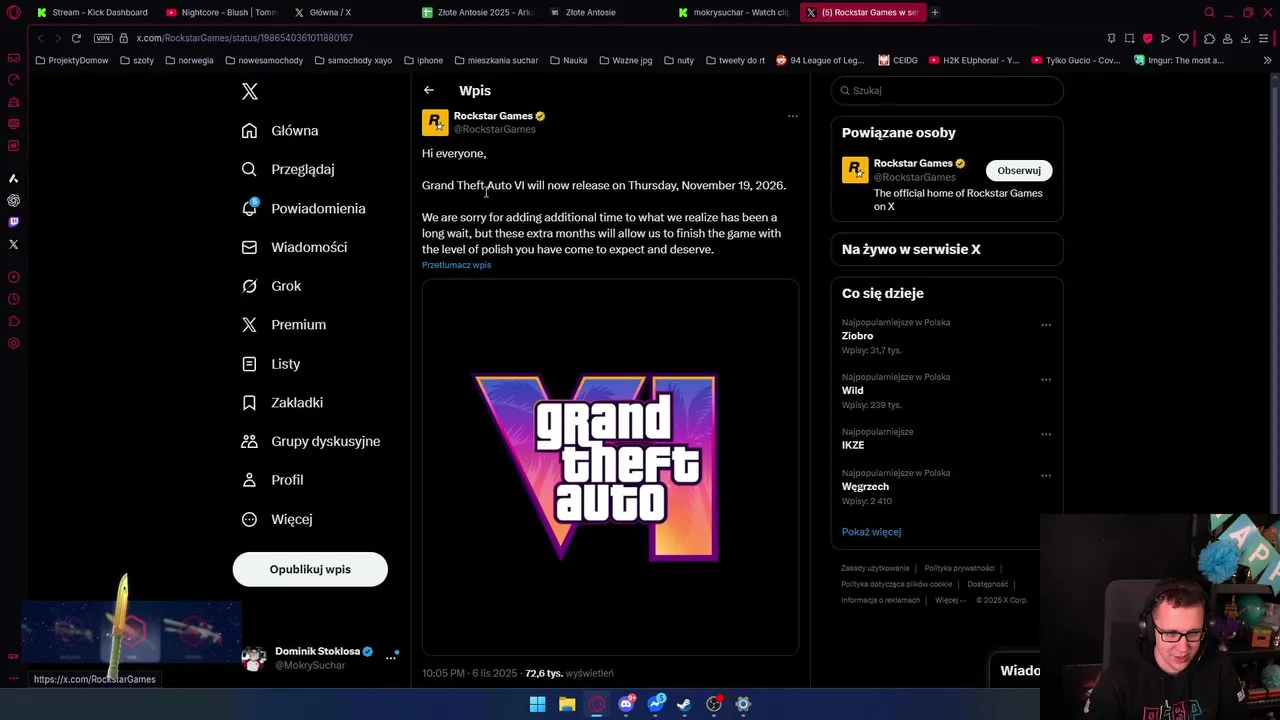The width and height of the screenshot is (1280, 720).
Task: Open the Główna home page
Action: pyautogui.click(x=280, y=131)
